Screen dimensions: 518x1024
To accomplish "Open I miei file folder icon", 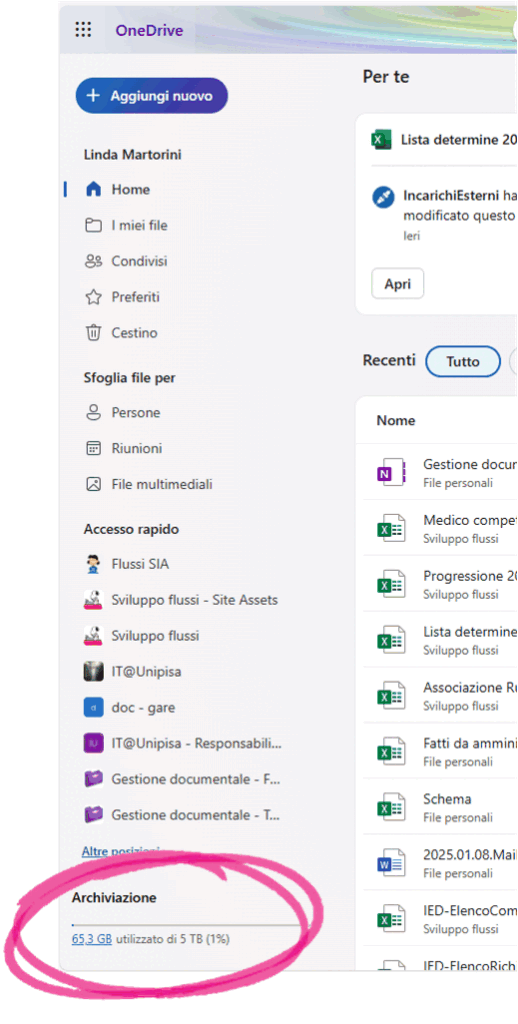I will click(94, 225).
